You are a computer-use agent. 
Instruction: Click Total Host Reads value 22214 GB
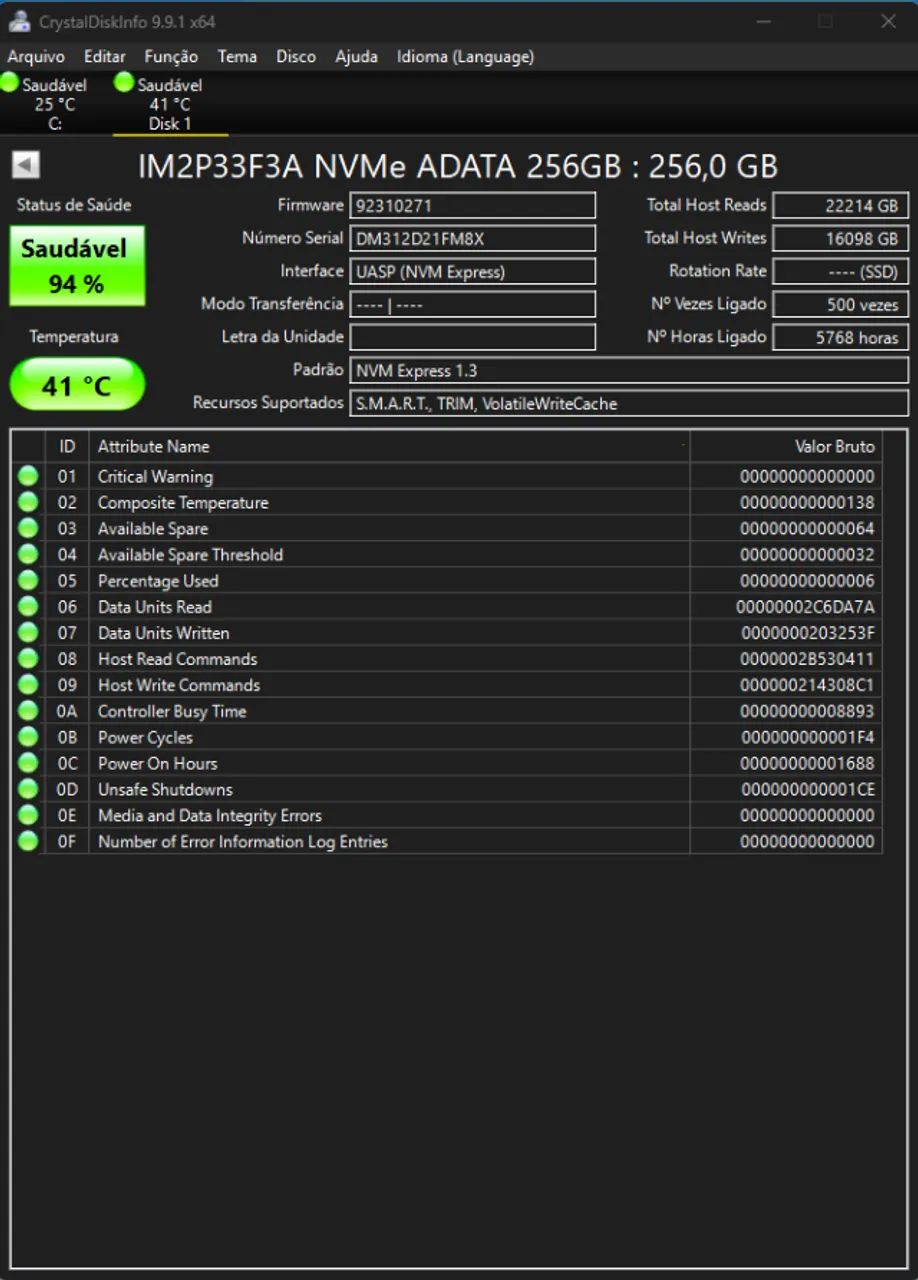(840, 205)
